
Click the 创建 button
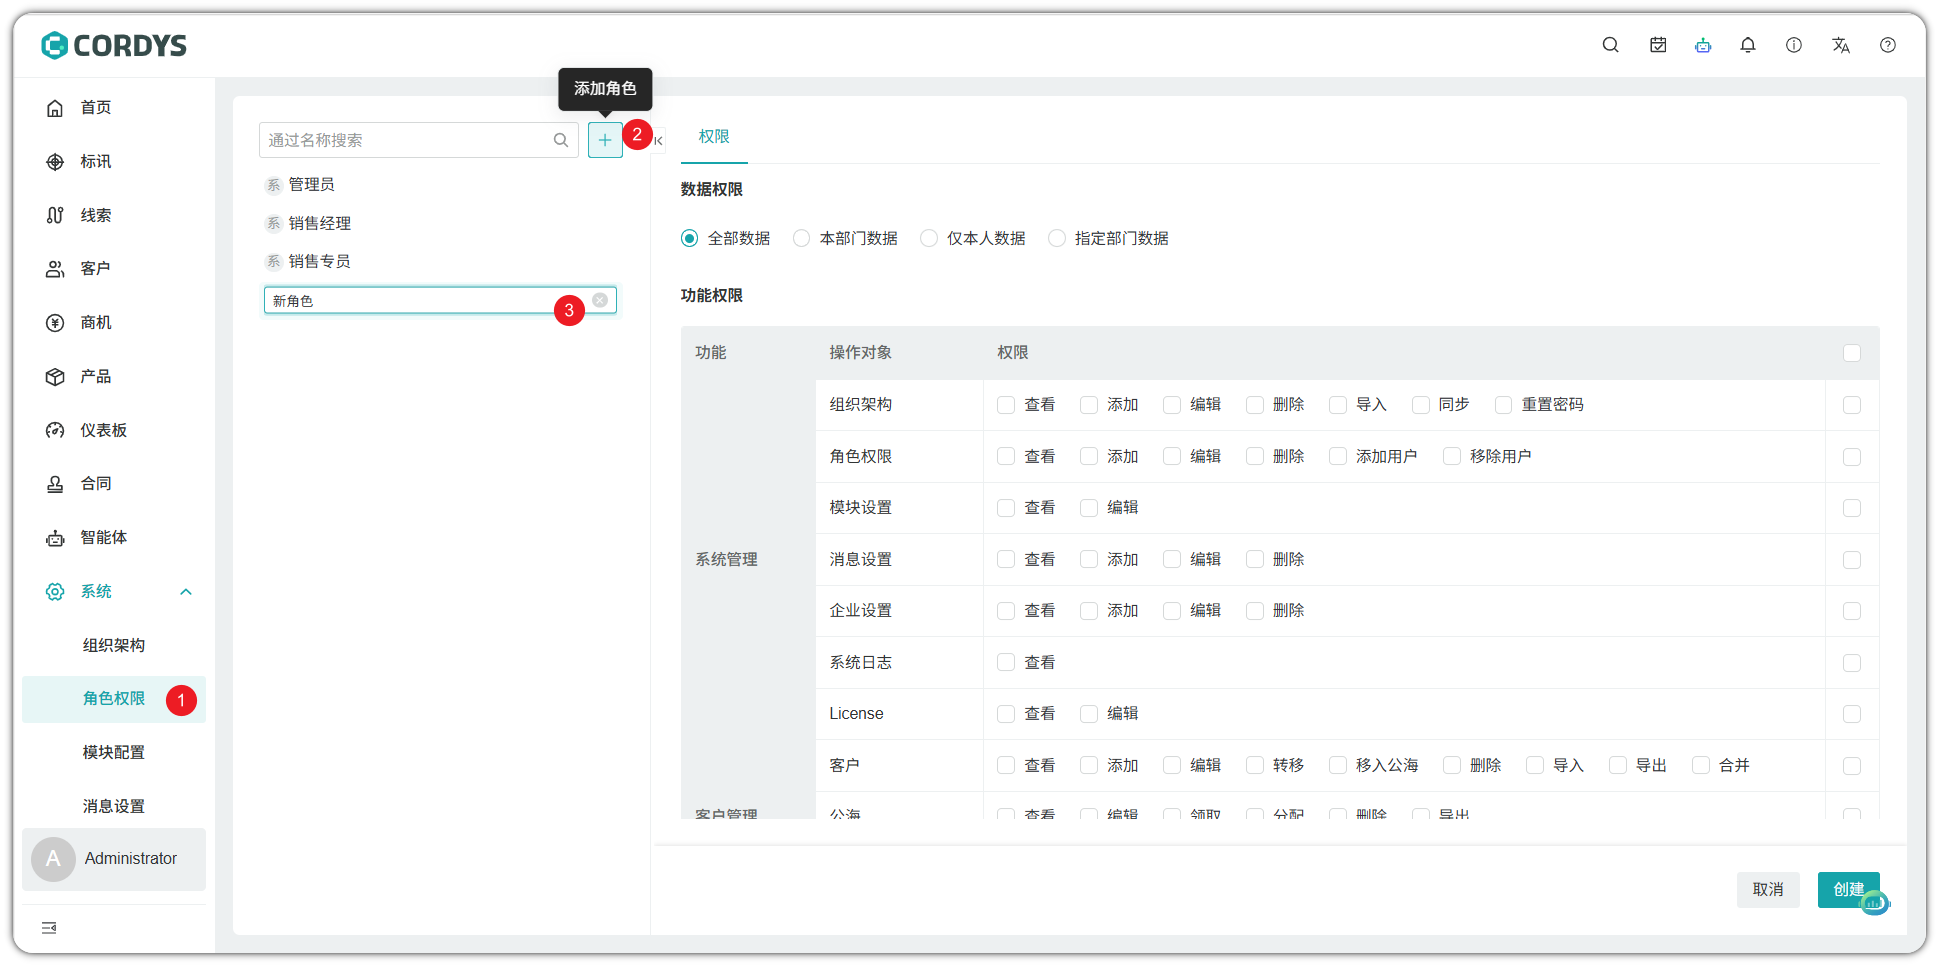(1847, 889)
